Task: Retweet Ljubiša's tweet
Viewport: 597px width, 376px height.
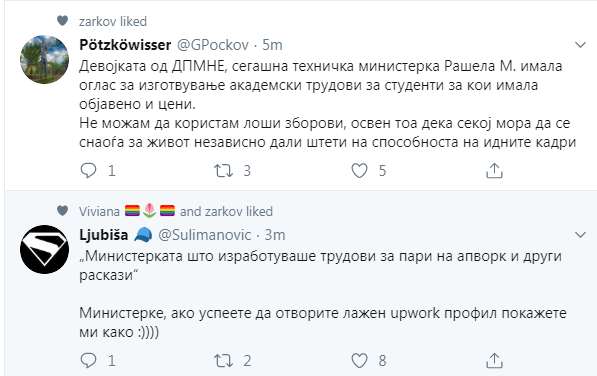Action: coord(223,360)
